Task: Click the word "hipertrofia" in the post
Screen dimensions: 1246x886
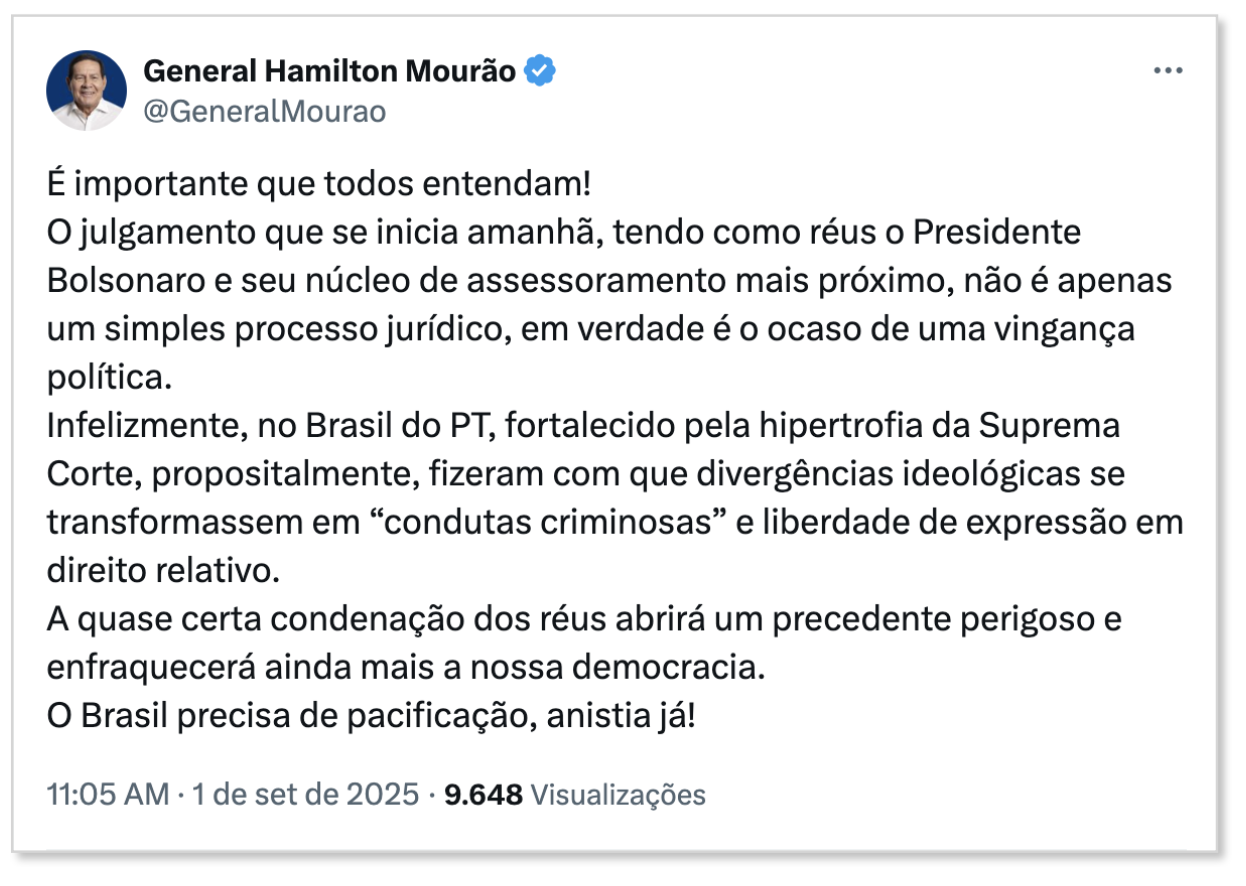Action: click(x=825, y=426)
